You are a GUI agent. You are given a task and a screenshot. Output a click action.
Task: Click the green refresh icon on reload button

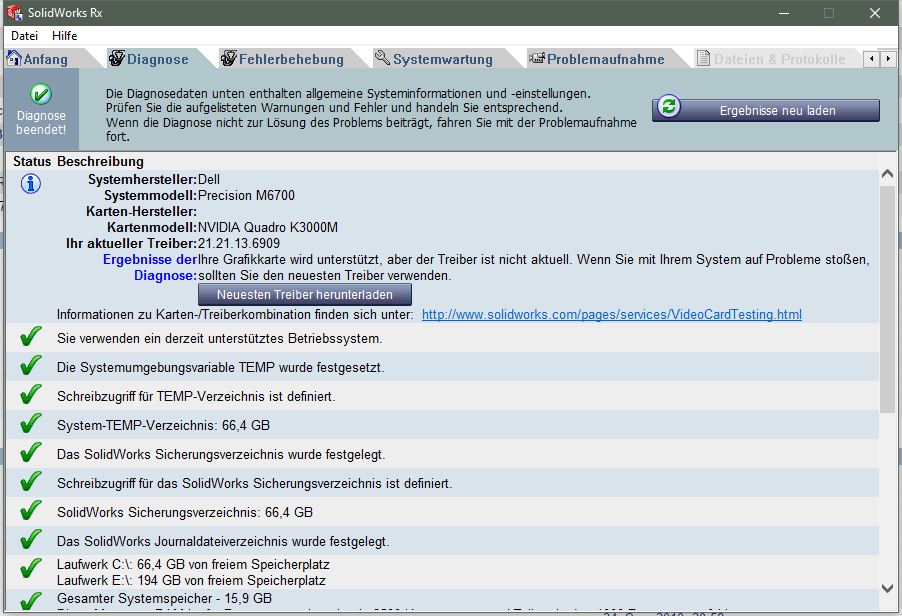click(x=668, y=106)
